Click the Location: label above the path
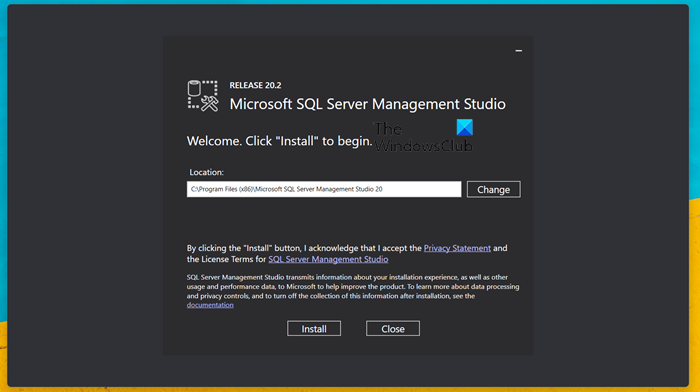The image size is (700, 392). [206, 172]
